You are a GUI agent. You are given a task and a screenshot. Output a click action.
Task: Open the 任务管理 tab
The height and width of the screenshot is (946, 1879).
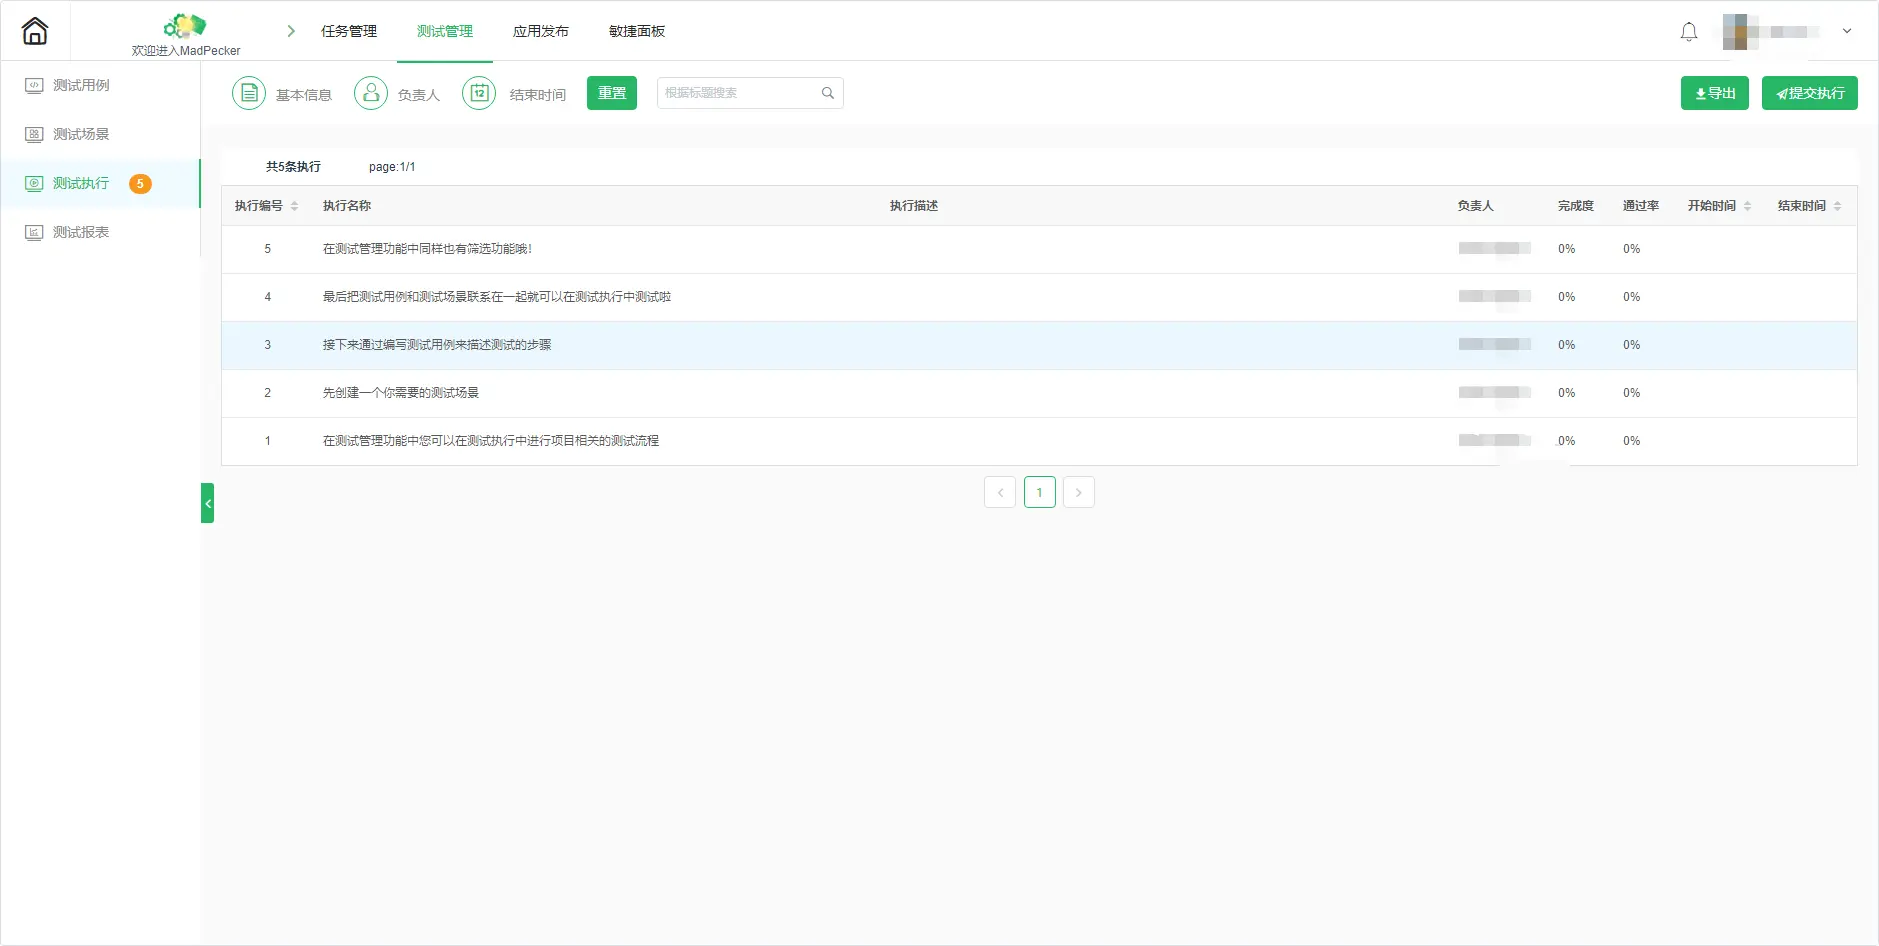click(349, 31)
